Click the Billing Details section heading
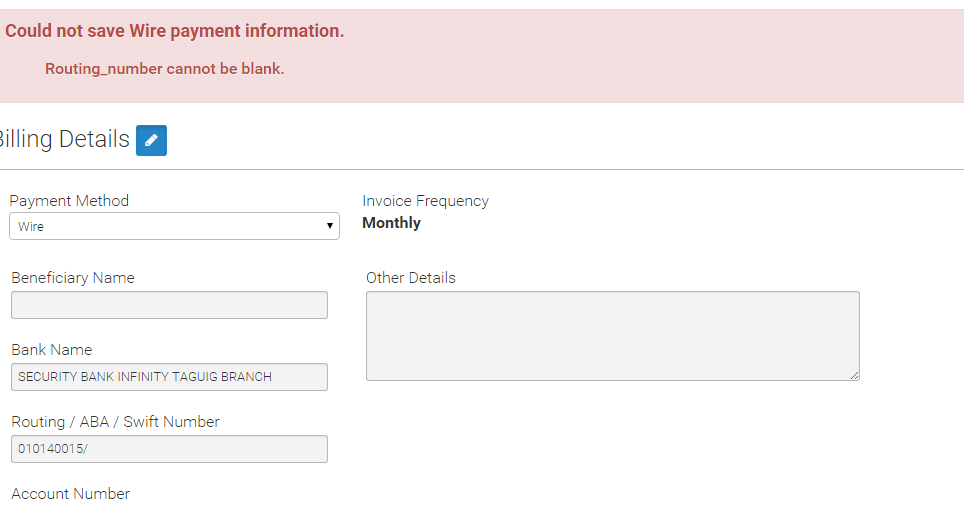964x506 pixels. pyautogui.click(x=63, y=139)
